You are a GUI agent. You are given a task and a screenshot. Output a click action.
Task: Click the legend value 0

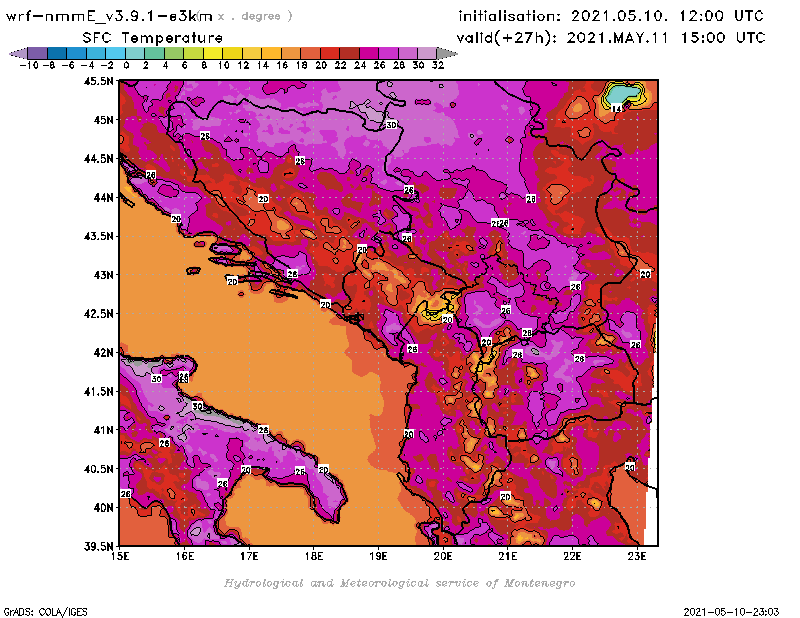[x=126, y=65]
